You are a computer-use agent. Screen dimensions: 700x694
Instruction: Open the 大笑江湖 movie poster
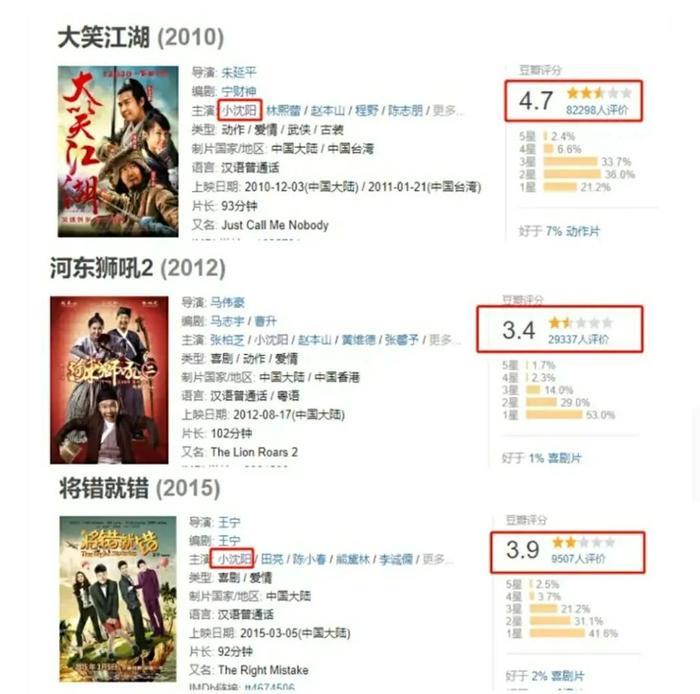pos(118,151)
